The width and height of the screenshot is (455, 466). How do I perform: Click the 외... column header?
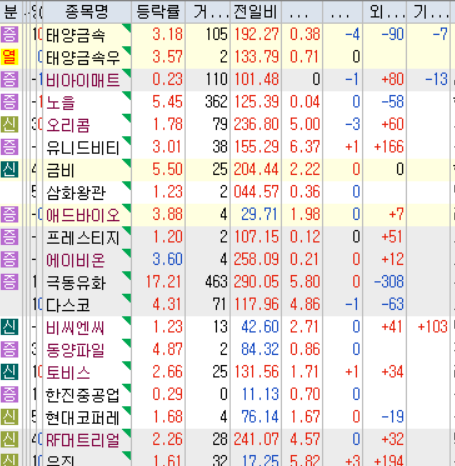384,12
